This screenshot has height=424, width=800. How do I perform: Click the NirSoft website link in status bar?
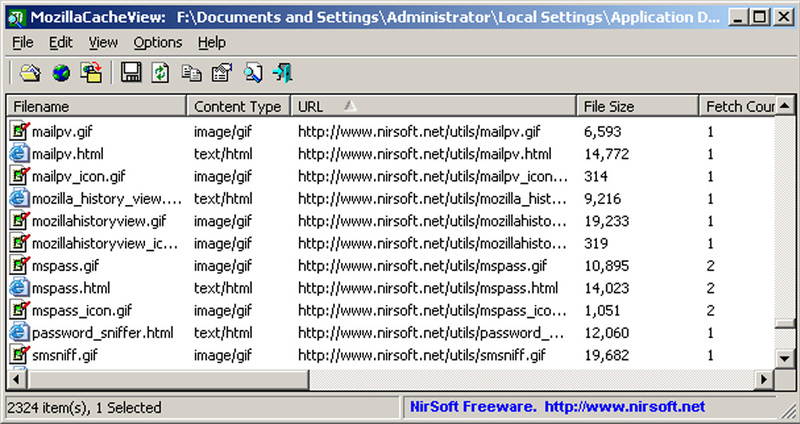(624, 407)
